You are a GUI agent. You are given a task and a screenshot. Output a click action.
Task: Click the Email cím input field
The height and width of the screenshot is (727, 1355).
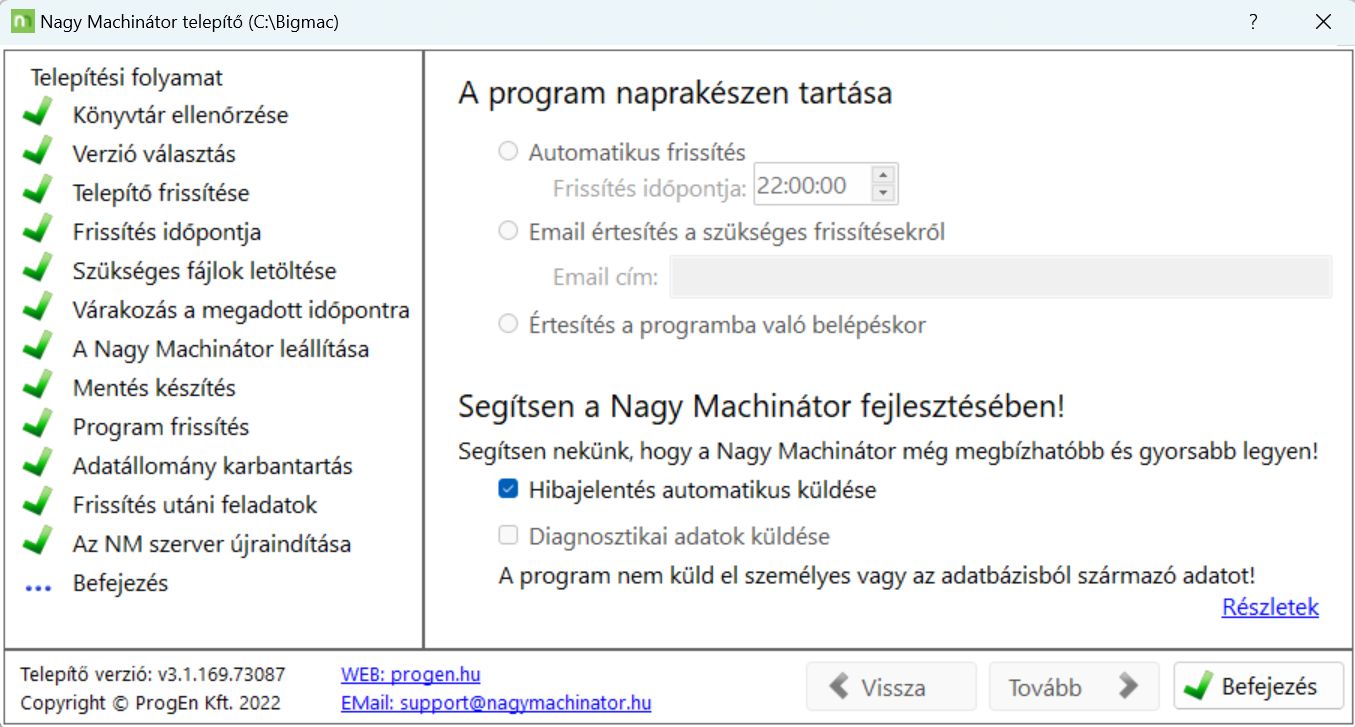coord(1001,277)
